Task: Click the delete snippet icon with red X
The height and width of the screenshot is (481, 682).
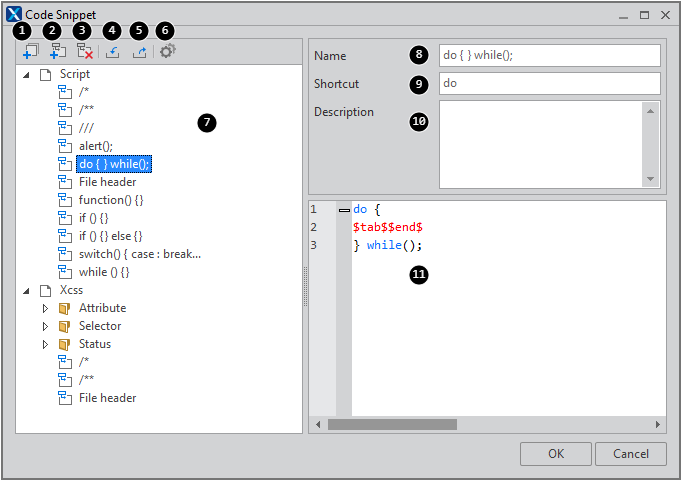Action: tap(85, 51)
